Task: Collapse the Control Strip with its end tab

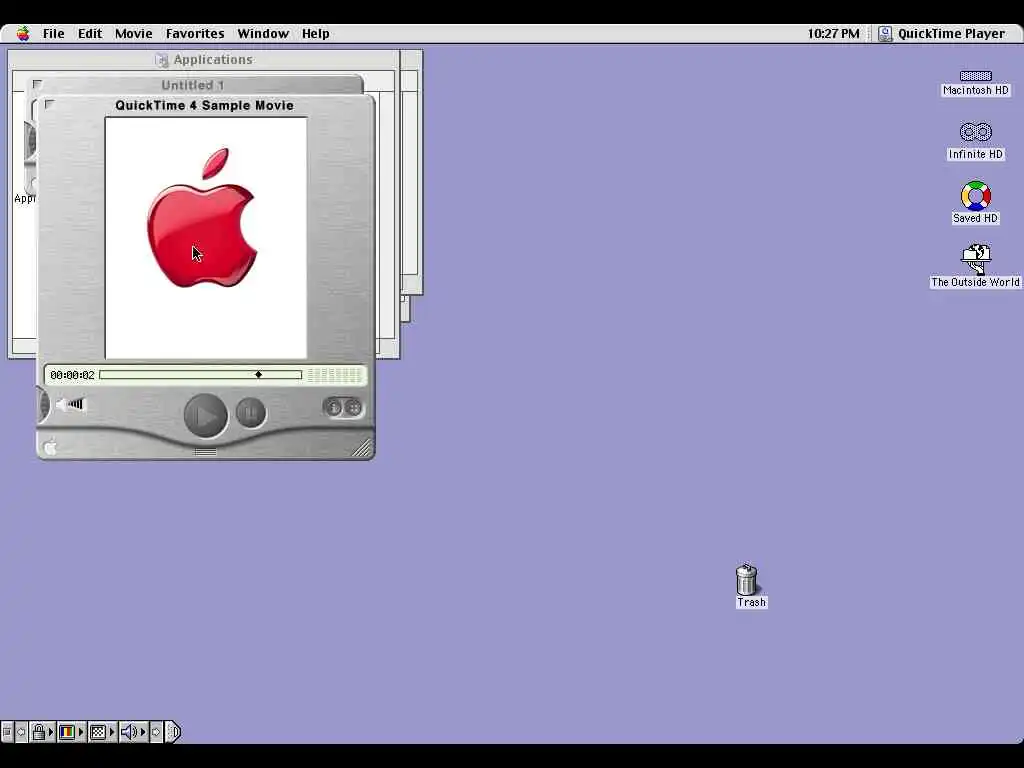Action: coord(173,732)
